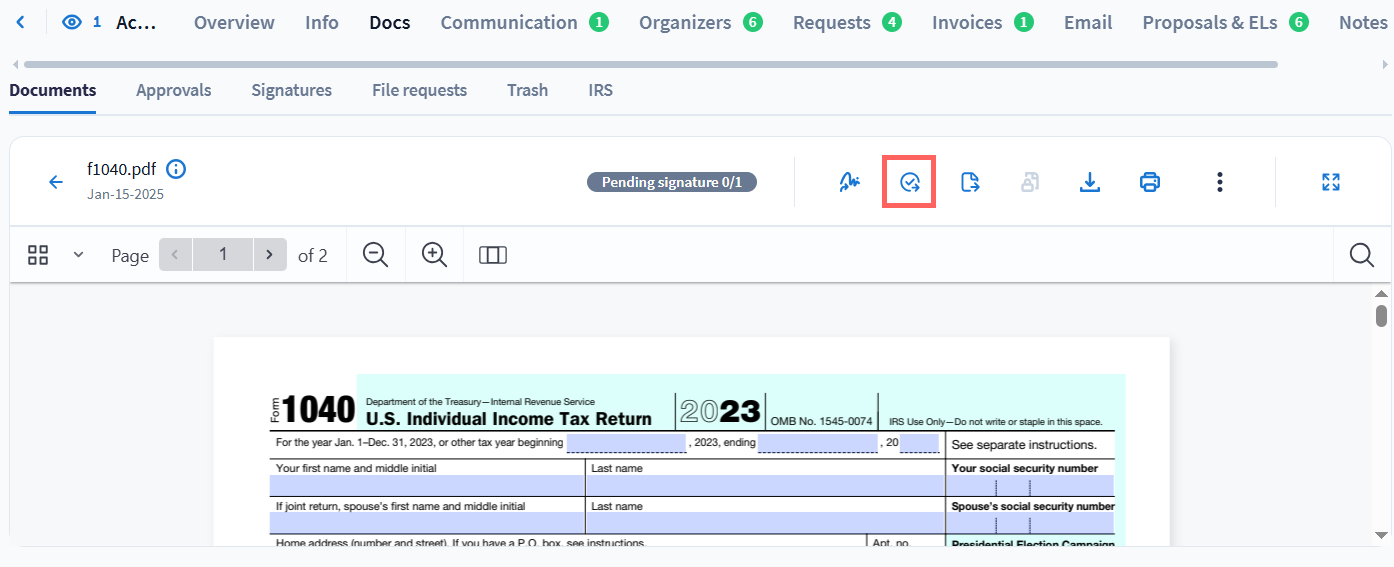Viewport: 1394px width, 567px height.
Task: Click the page number input field
Action: [222, 255]
